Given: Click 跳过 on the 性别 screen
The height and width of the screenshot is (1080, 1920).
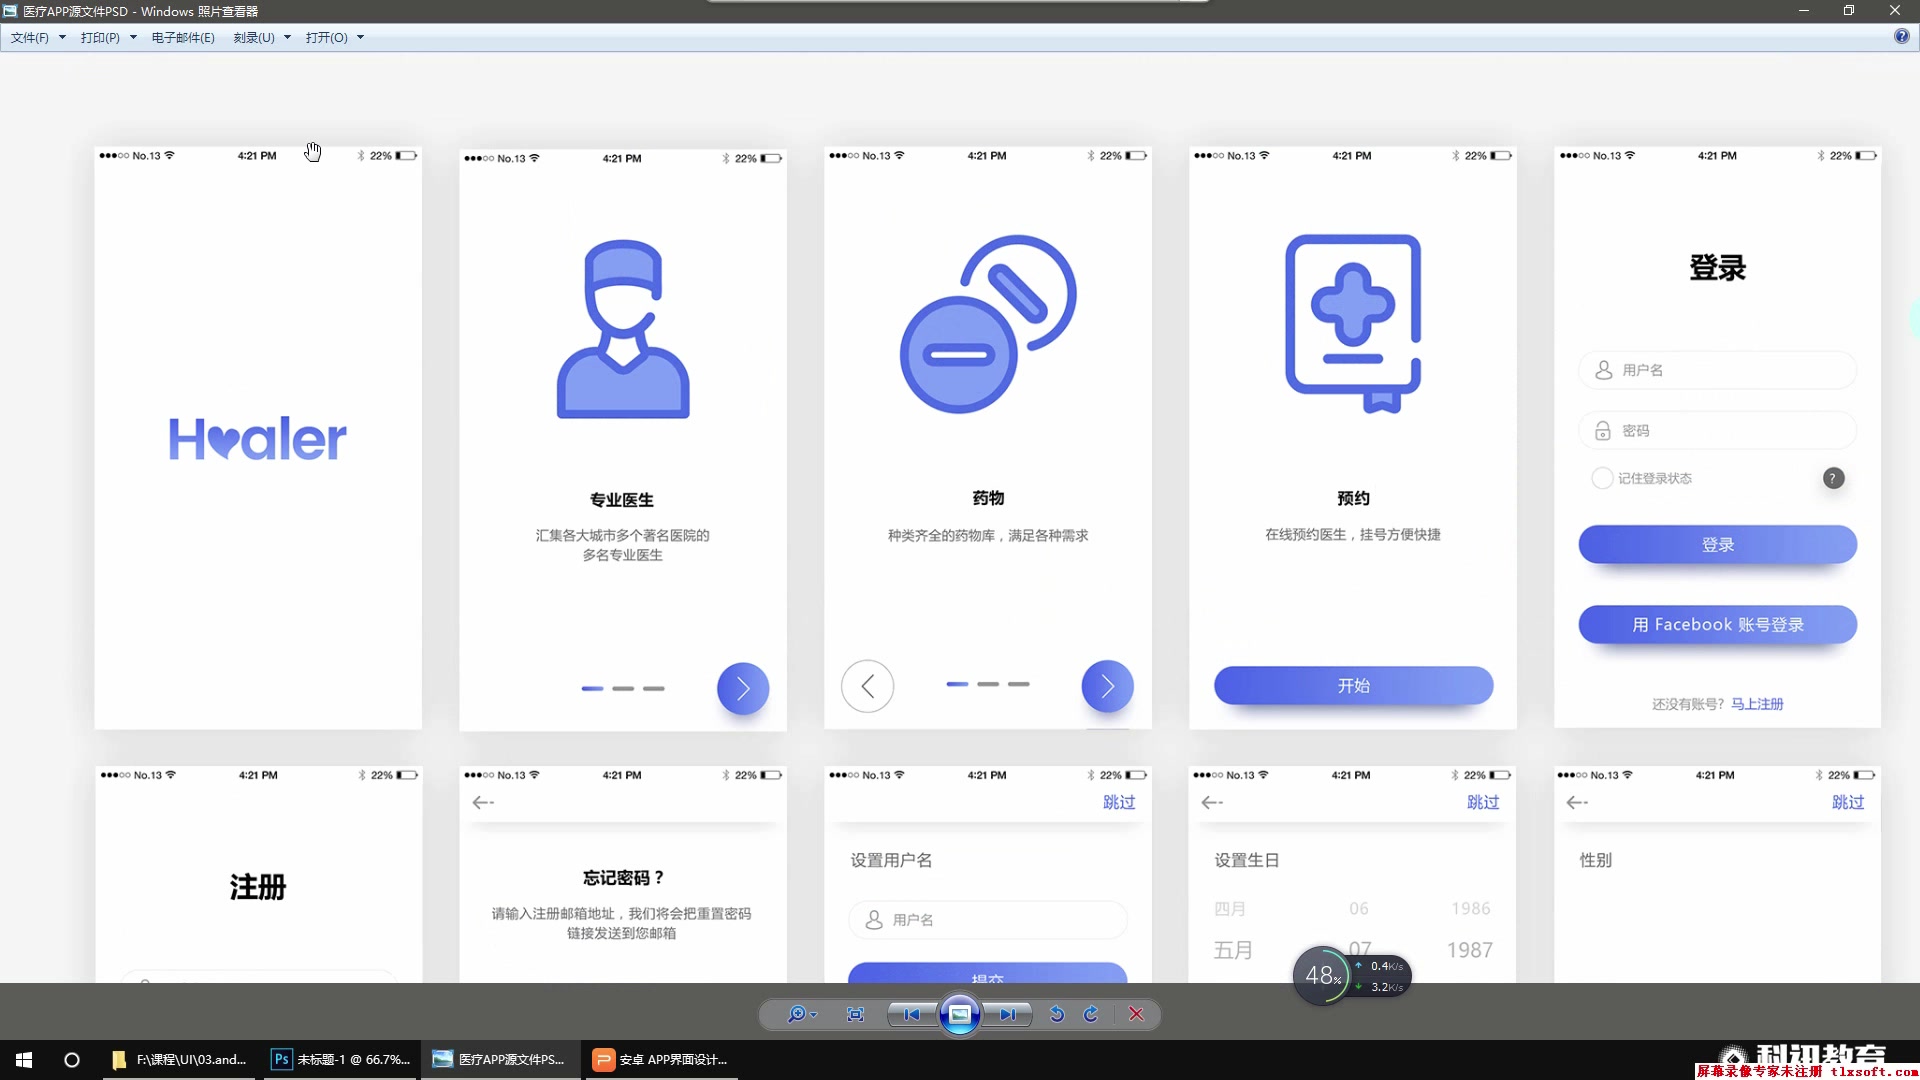Looking at the screenshot, I should click(1848, 802).
